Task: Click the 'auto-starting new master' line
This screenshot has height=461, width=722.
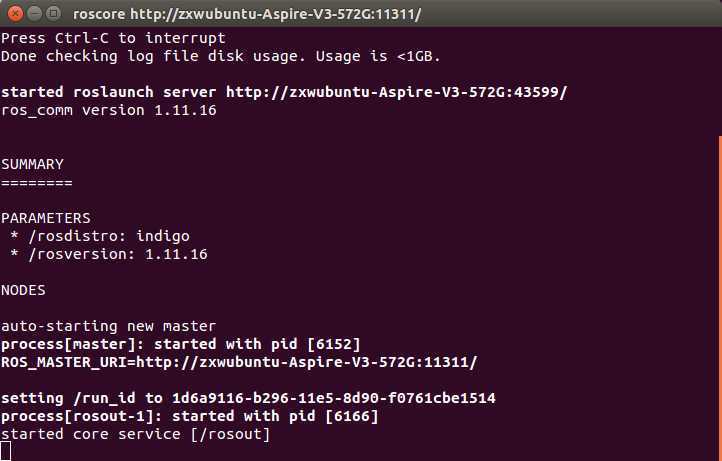Action: (x=109, y=326)
